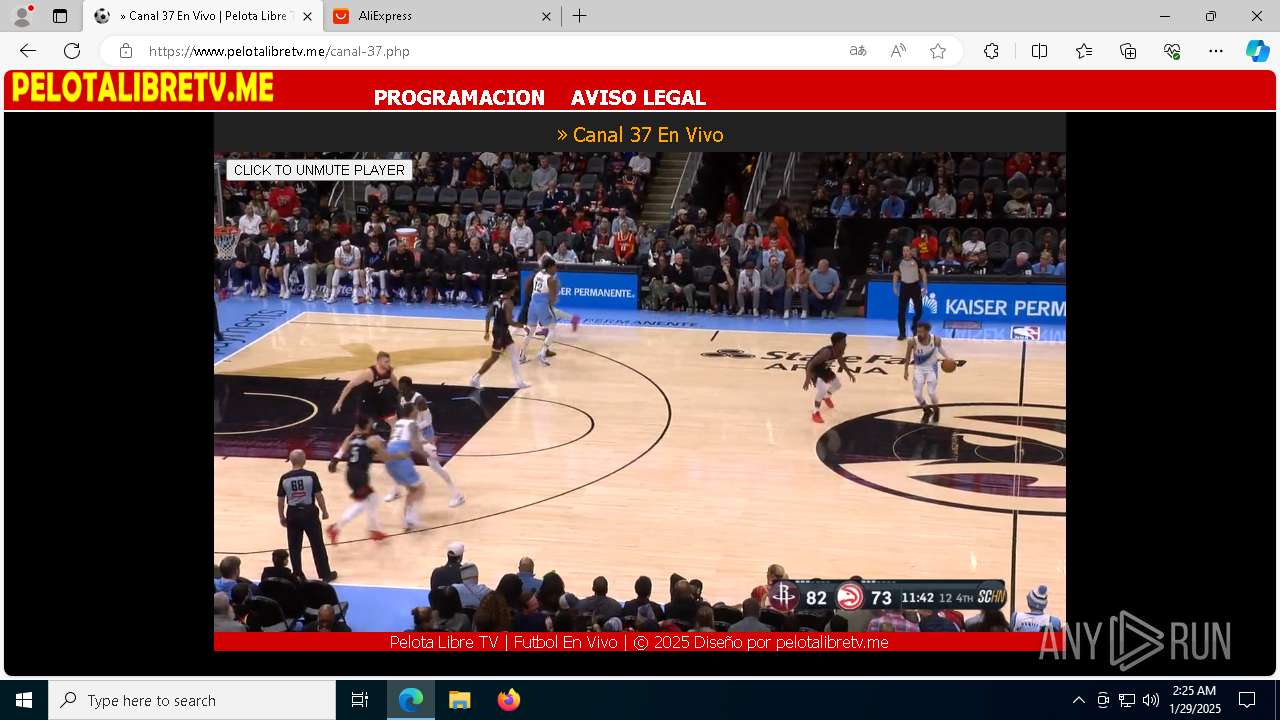Viewport: 1280px width, 720px height.
Task: Click the Canal 37 En Vivo heading
Action: pyautogui.click(x=640, y=134)
